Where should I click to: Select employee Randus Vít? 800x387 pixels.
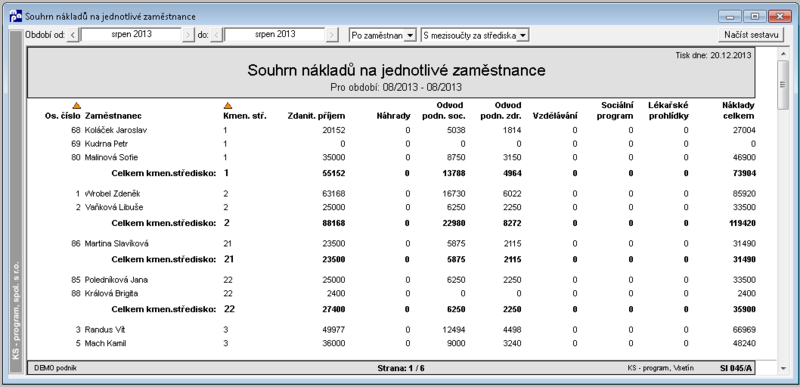(105, 330)
